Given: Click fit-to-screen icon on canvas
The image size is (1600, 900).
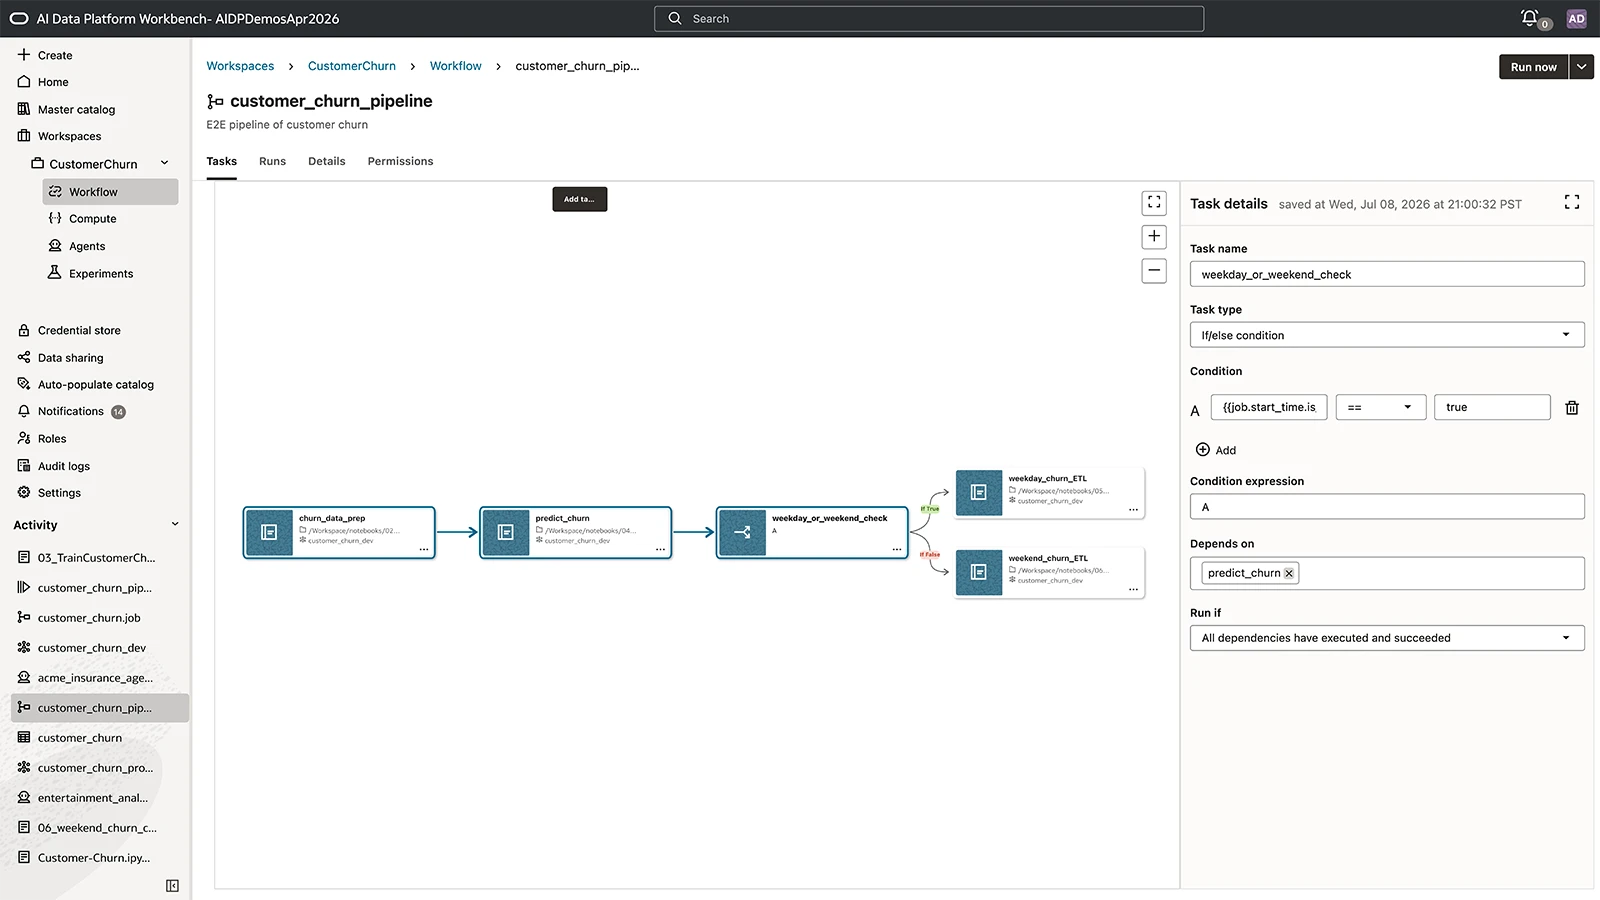Looking at the screenshot, I should [1154, 203].
